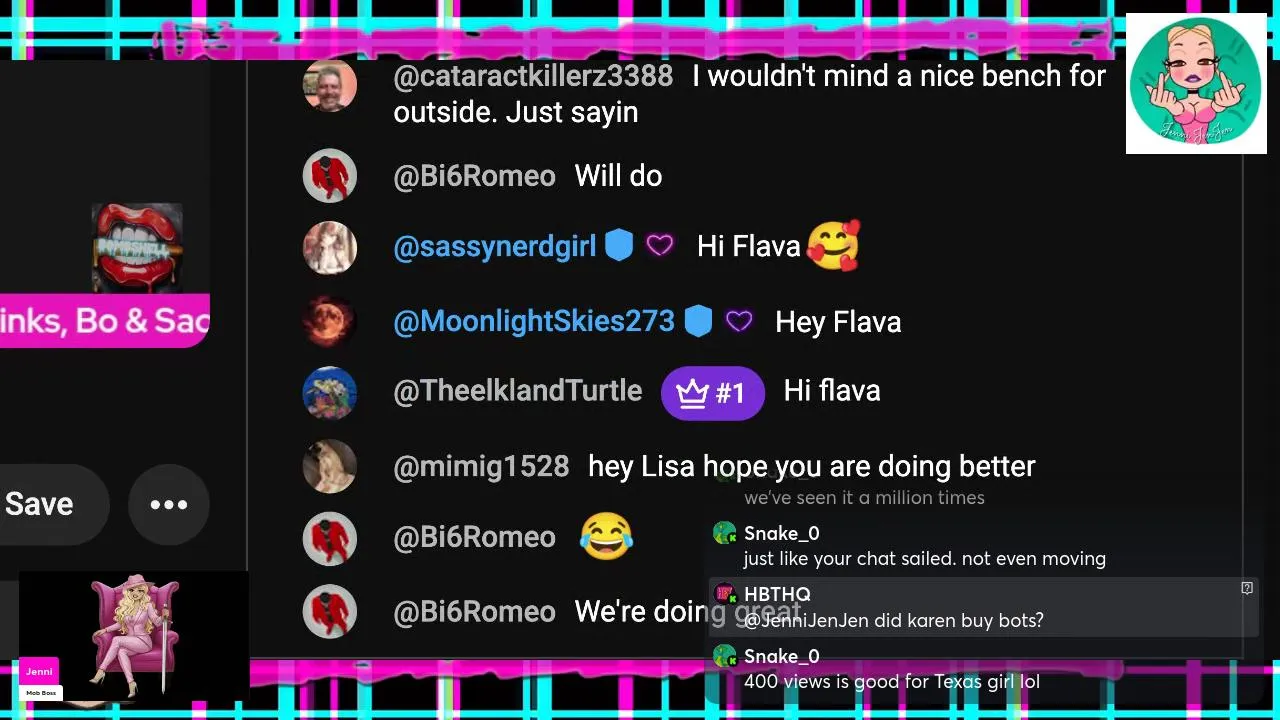The width and height of the screenshot is (1280, 720).
Task: Open cataractkillerz3388 profile avatar
Action: coord(330,85)
